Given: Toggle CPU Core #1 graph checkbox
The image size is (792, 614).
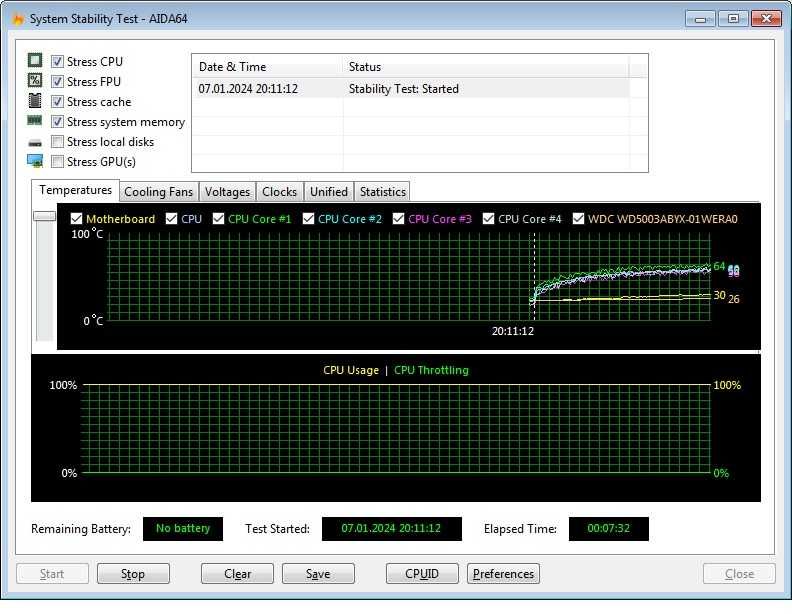Looking at the screenshot, I should pos(218,219).
